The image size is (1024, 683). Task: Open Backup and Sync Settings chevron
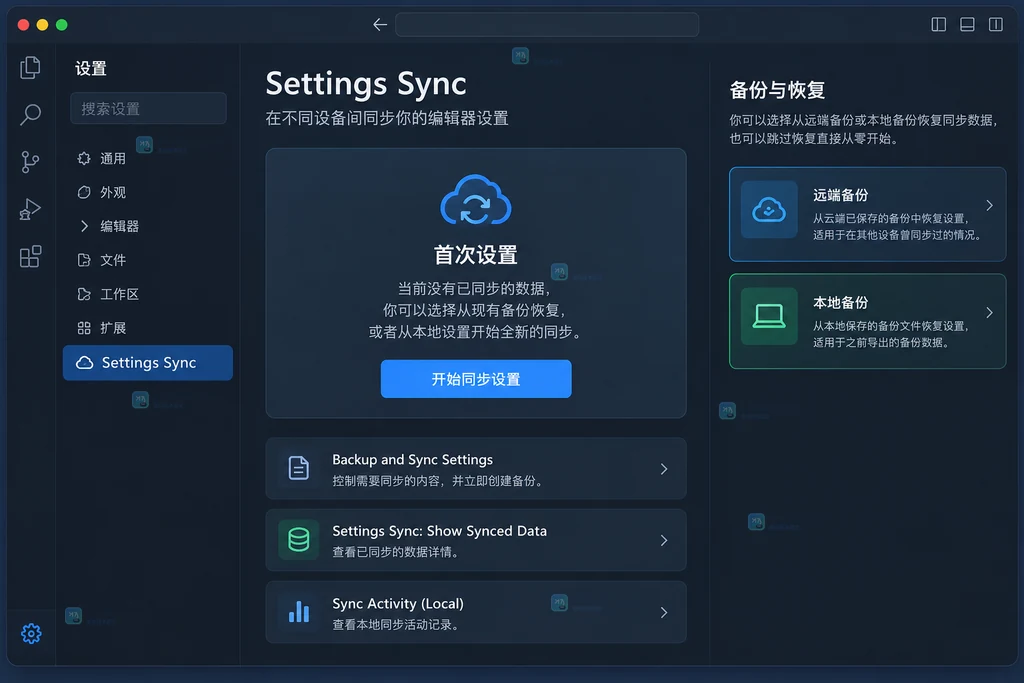click(x=664, y=469)
